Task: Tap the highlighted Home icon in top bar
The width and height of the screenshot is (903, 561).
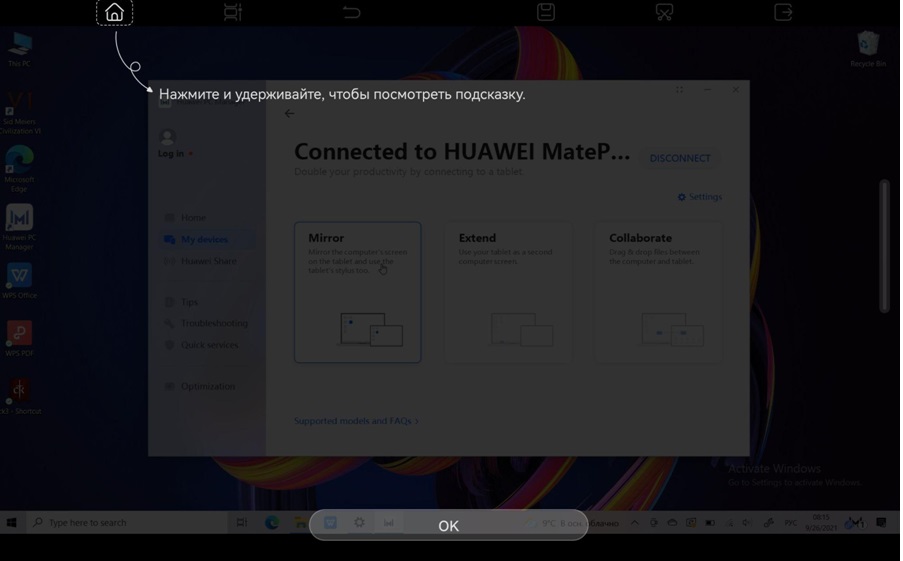Action: point(115,13)
